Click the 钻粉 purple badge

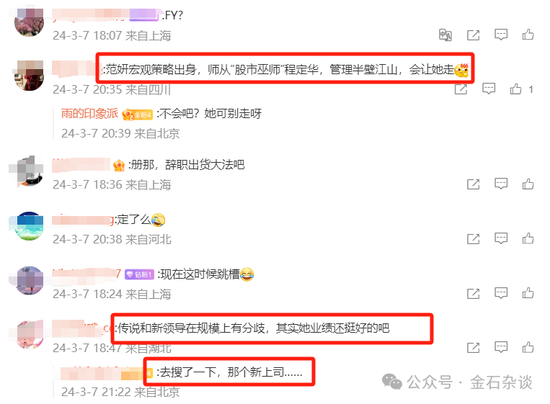click(139, 274)
